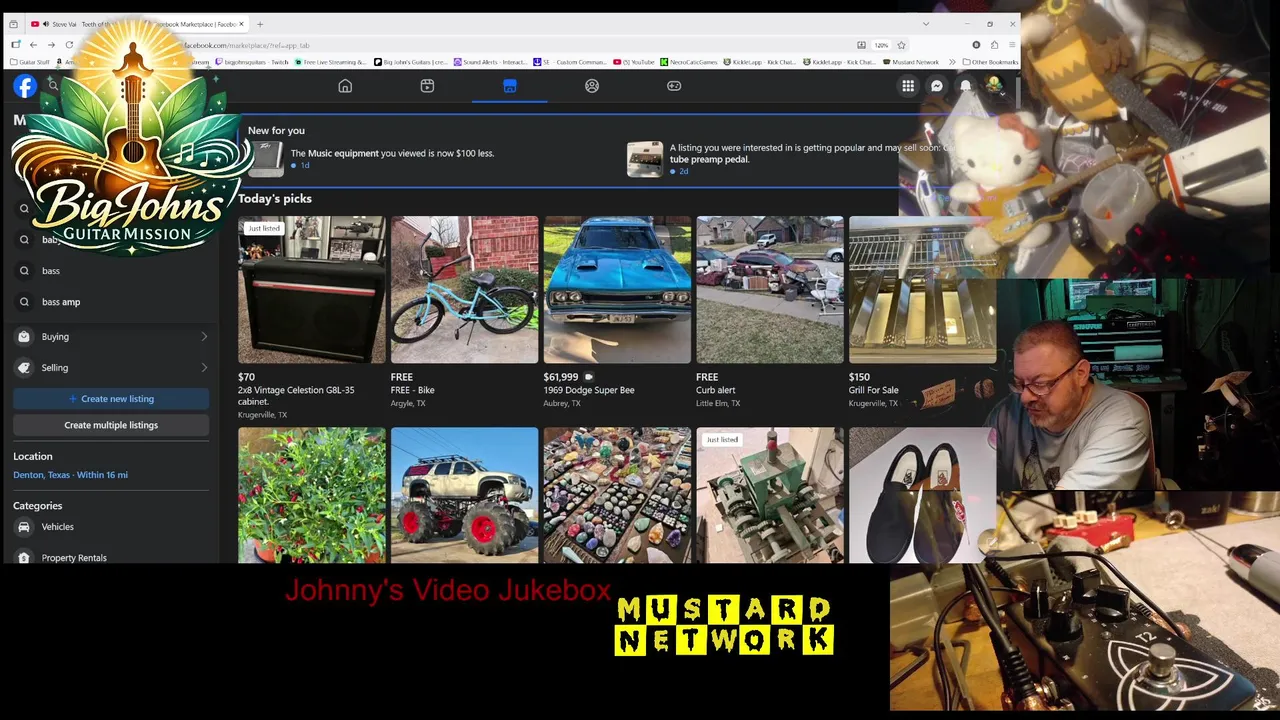Viewport: 1280px width, 720px height.
Task: Click the Buying bag icon
Action: 24,337
